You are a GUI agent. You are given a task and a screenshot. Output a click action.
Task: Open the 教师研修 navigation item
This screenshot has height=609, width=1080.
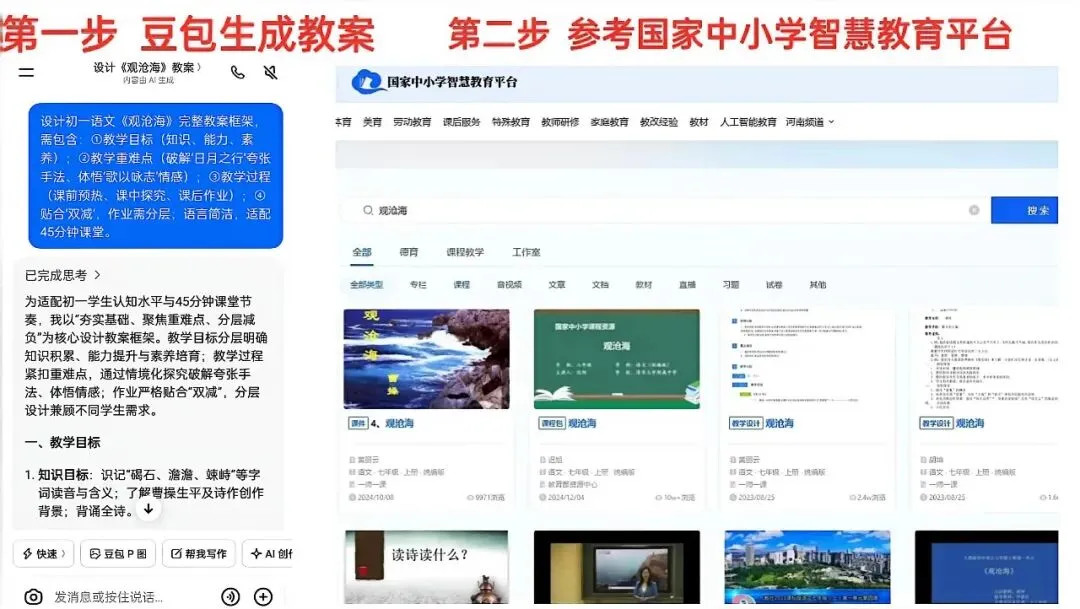point(560,122)
